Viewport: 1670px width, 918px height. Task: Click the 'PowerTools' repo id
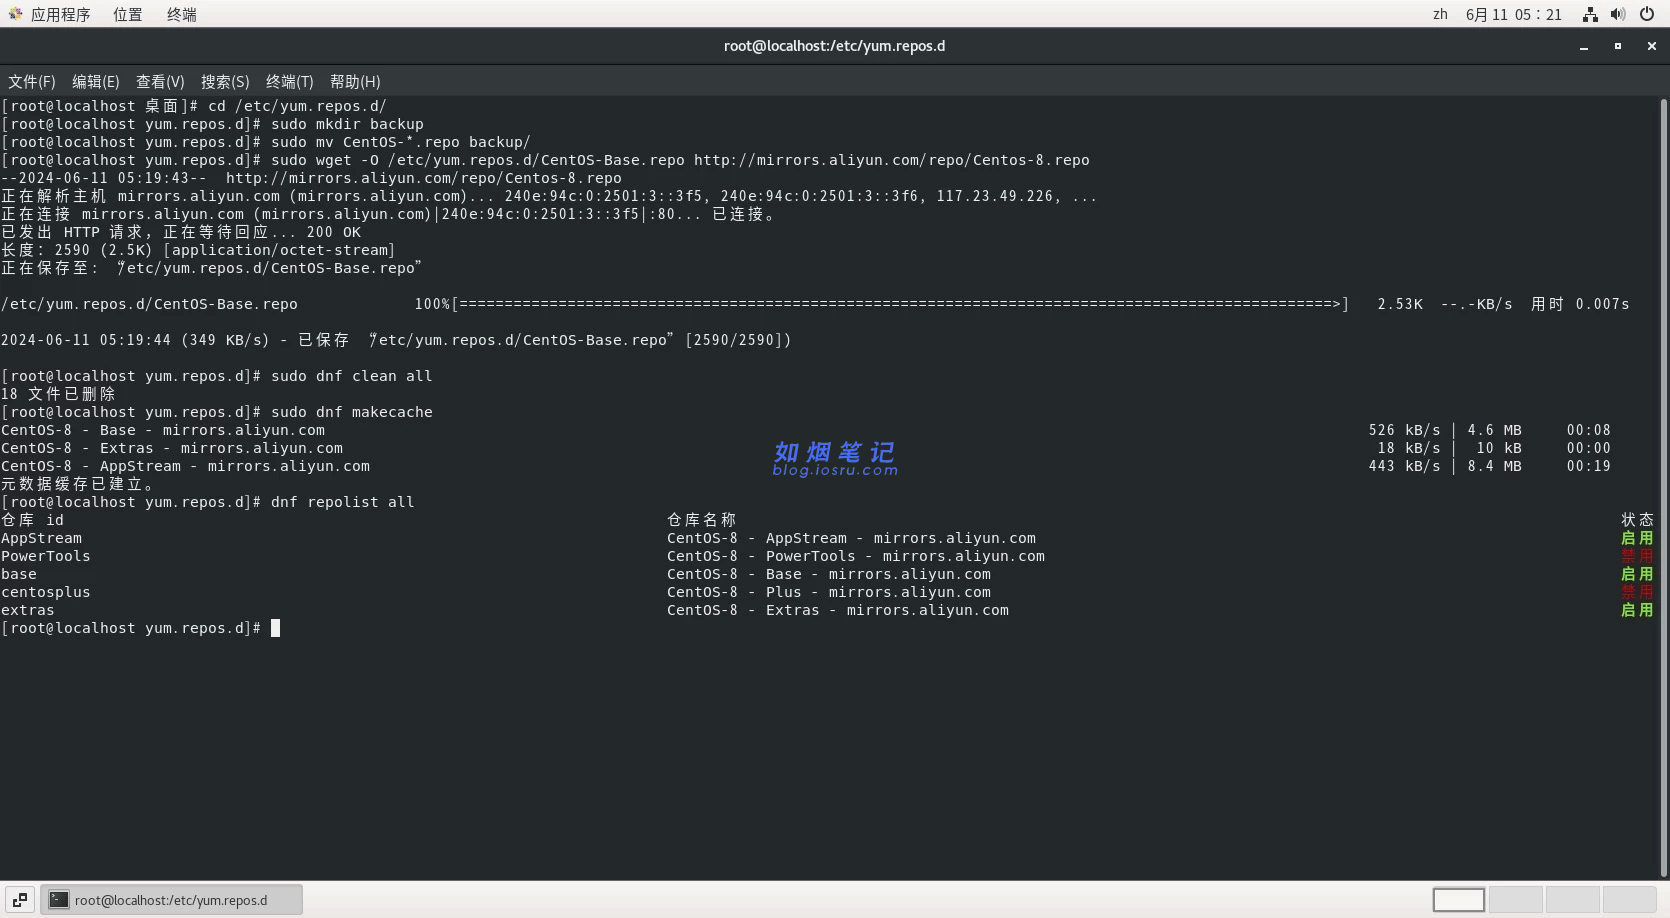pyautogui.click(x=46, y=556)
